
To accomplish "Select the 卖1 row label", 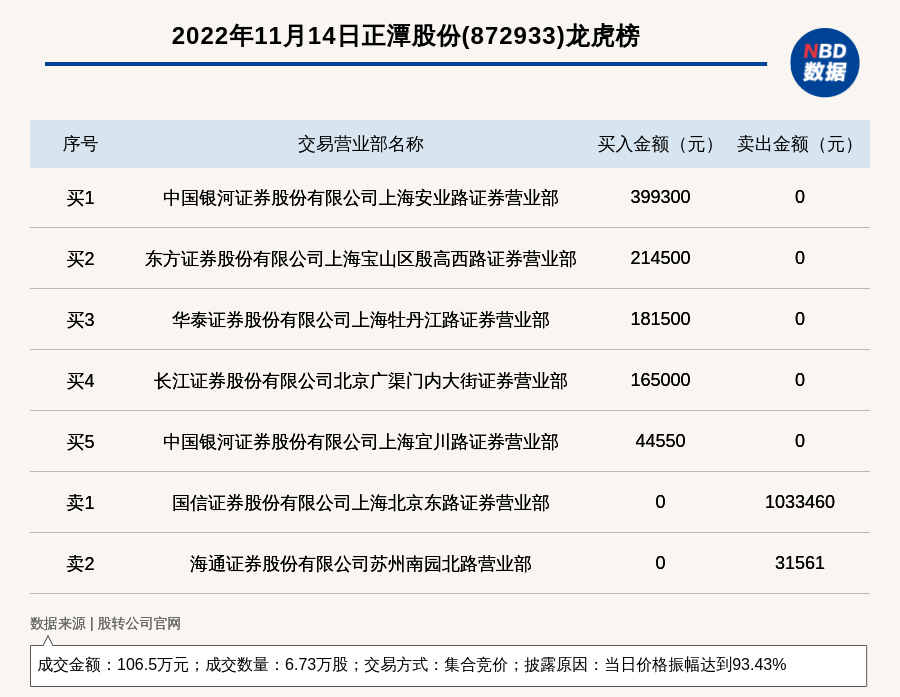I will 80,502.
